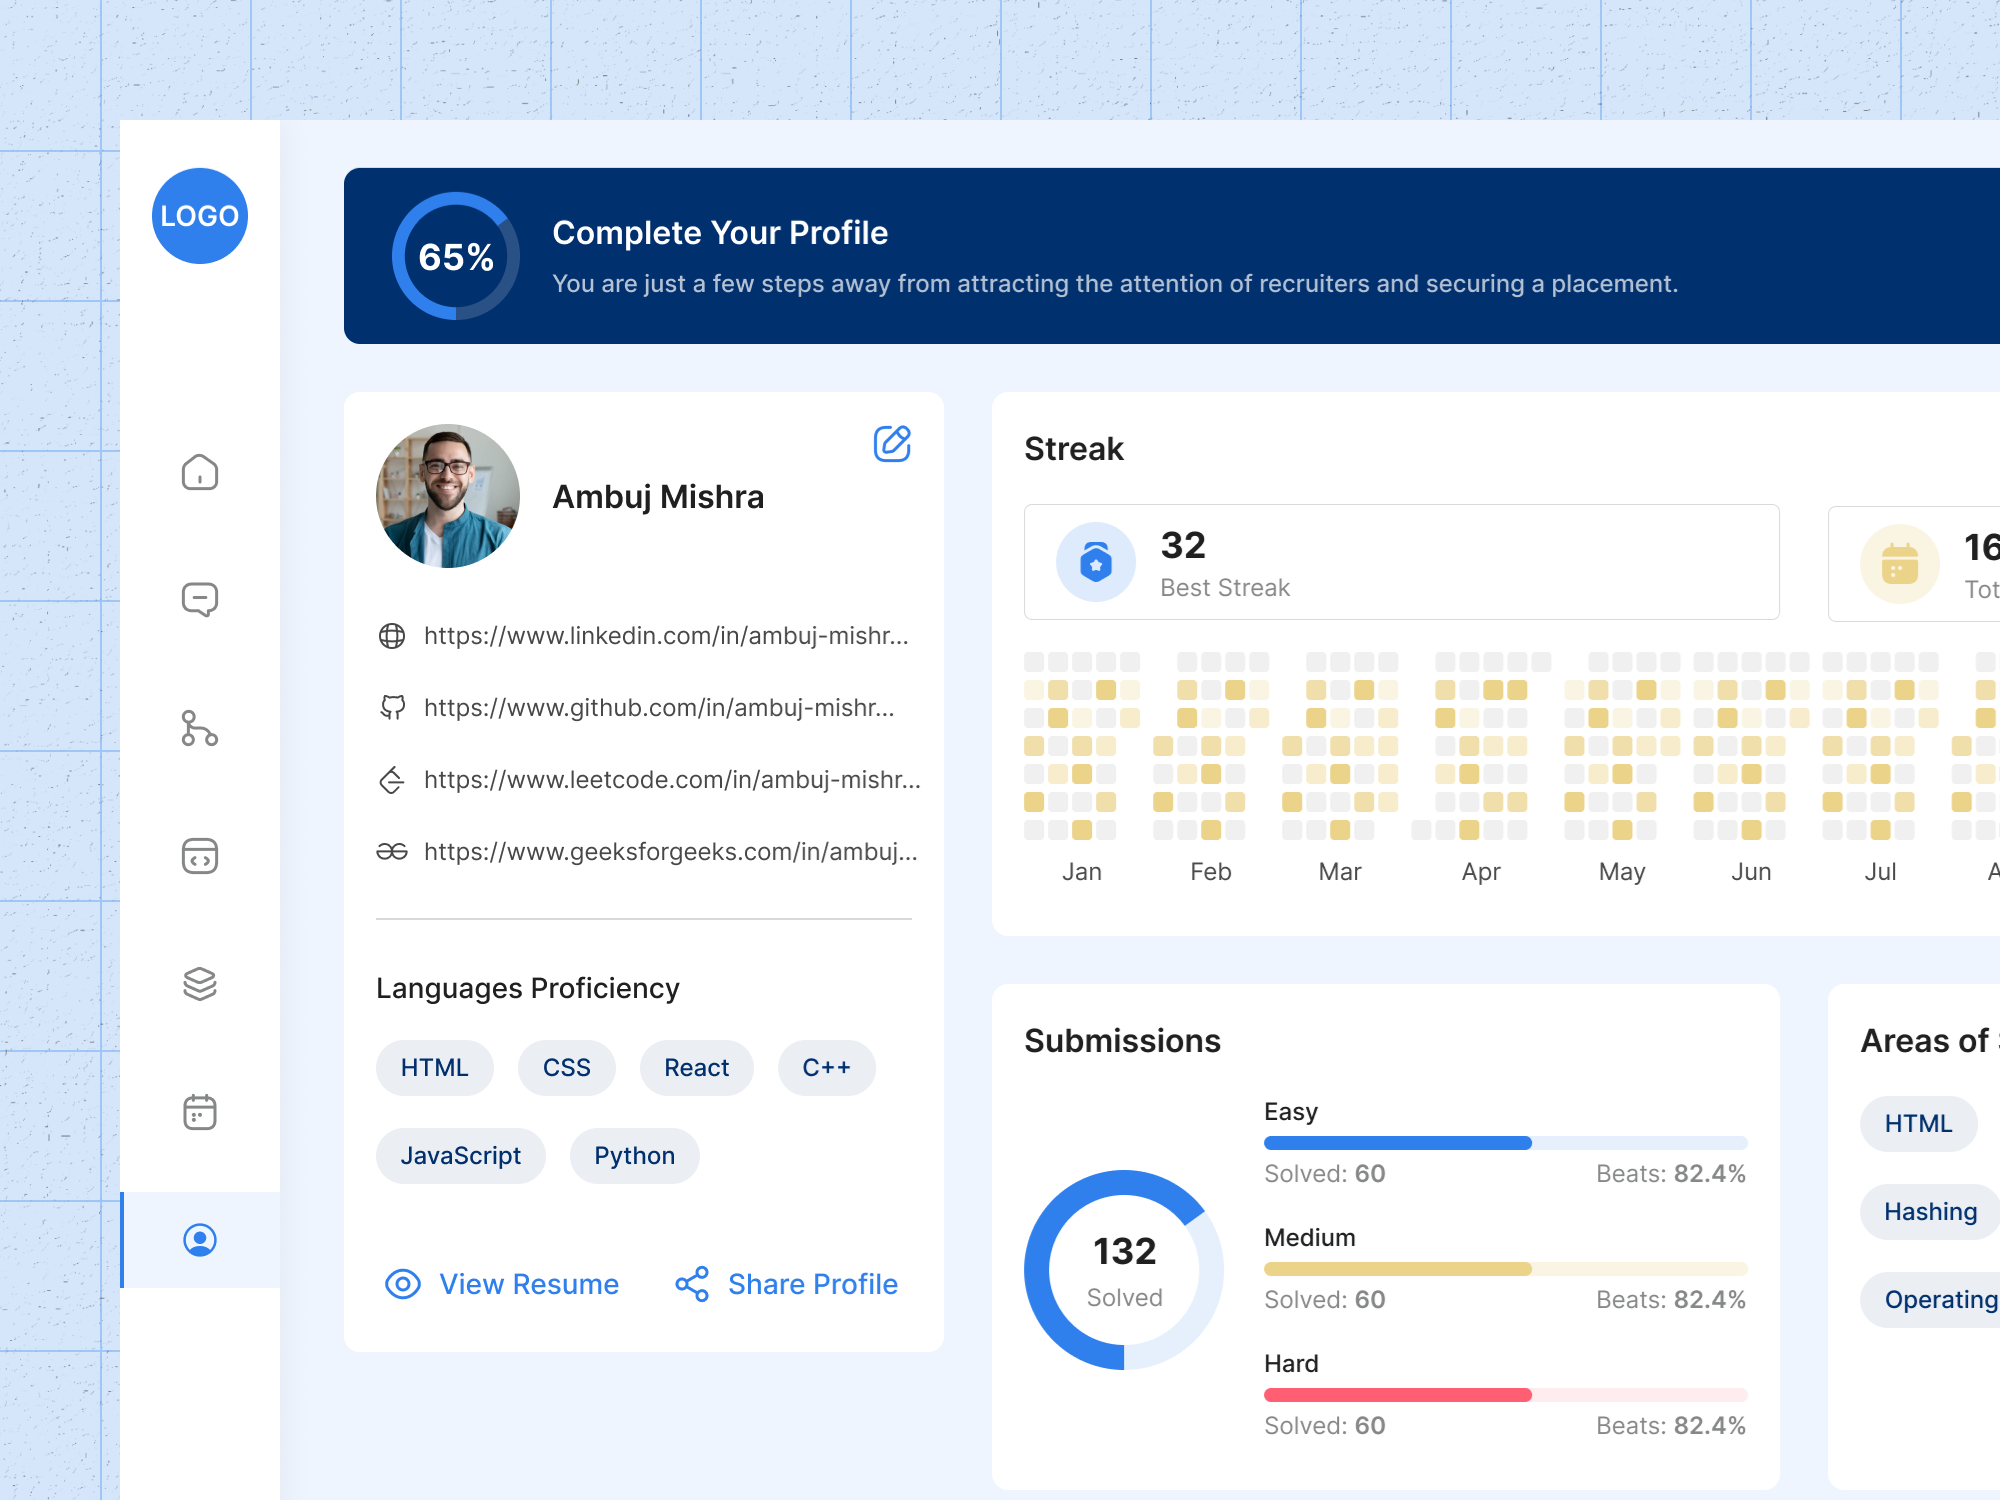
Task: Click the LOGO circle at the top left
Action: click(200, 216)
